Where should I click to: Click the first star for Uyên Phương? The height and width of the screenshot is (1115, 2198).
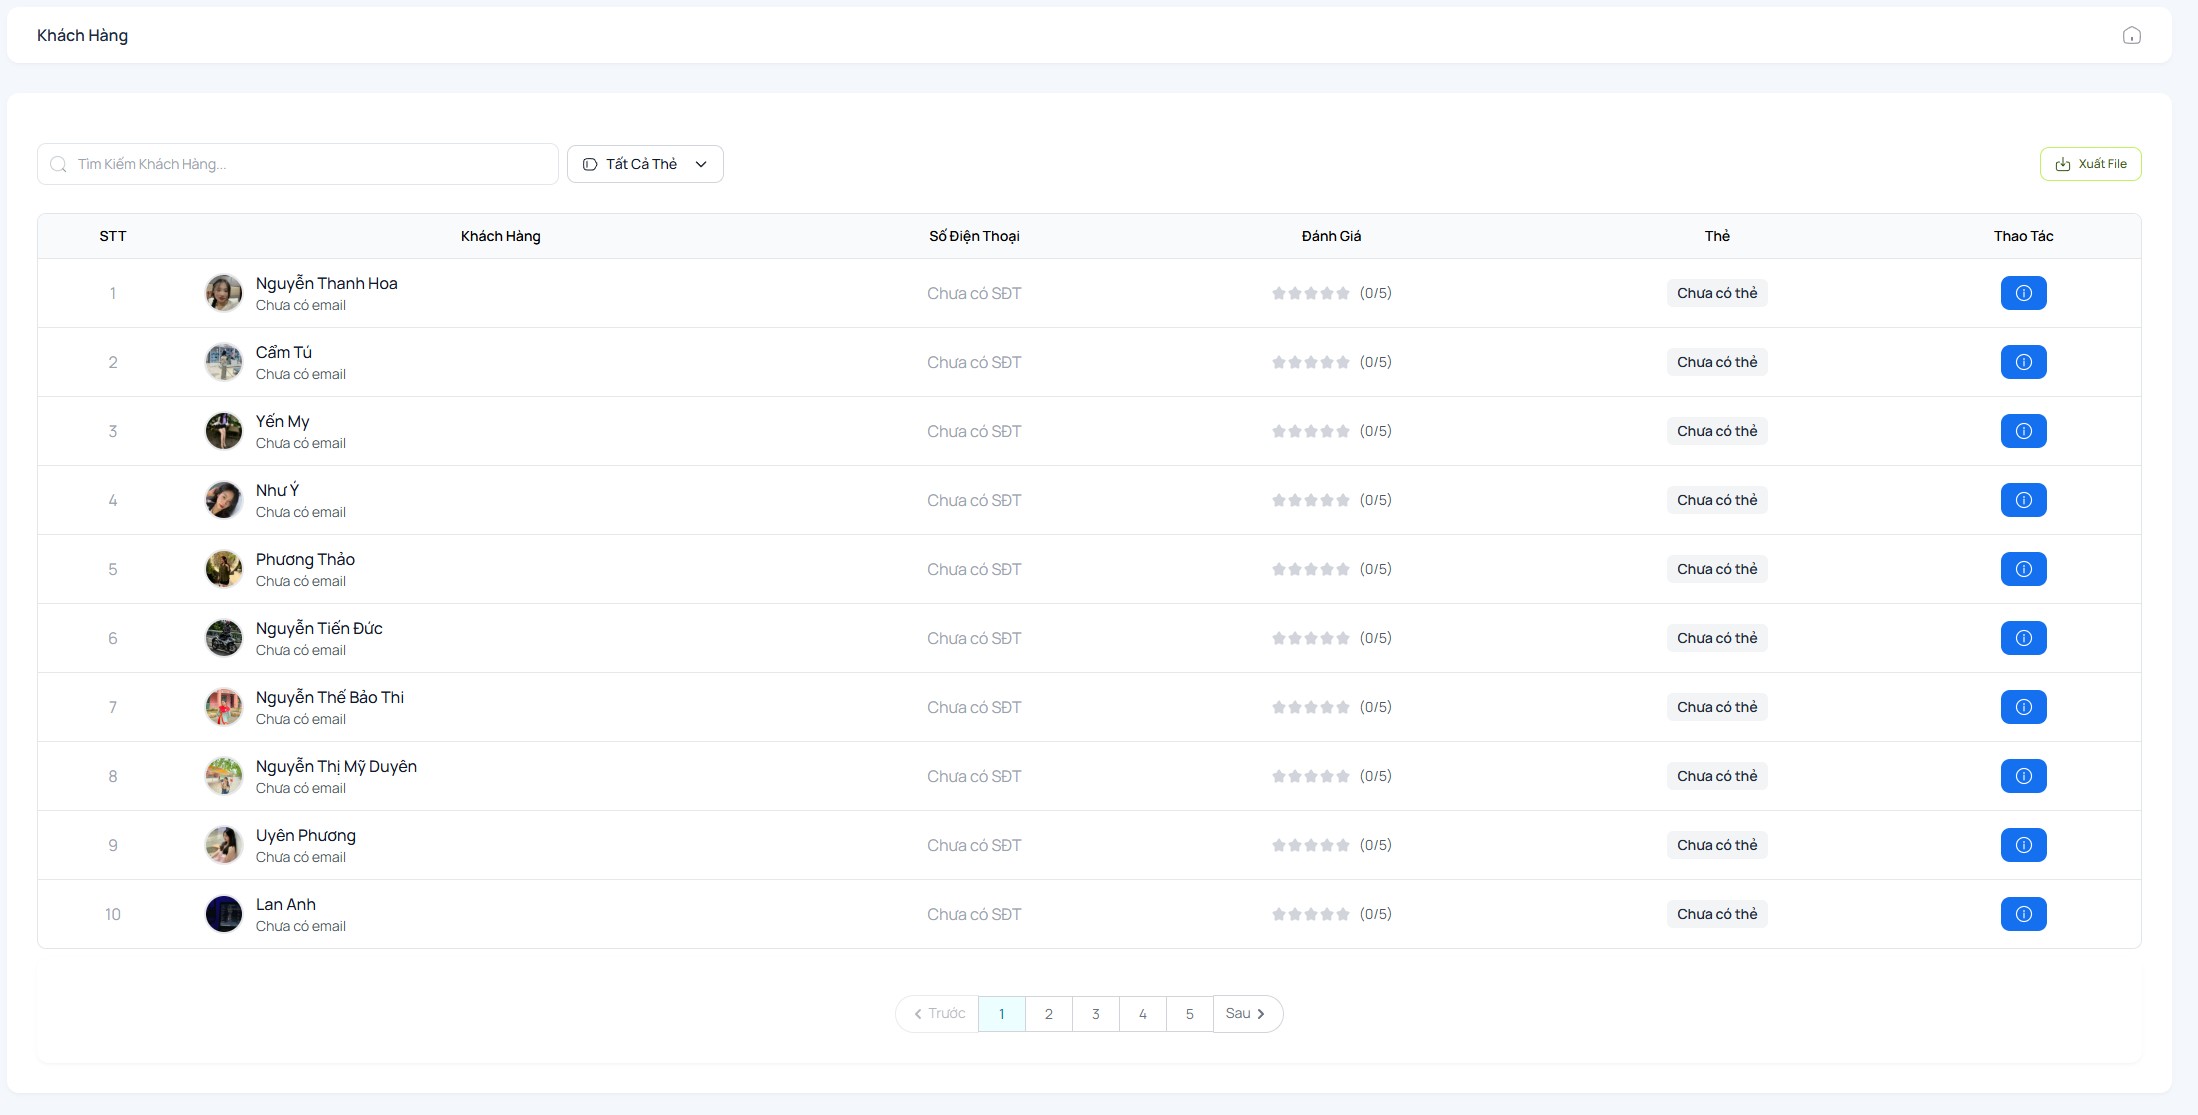point(1279,844)
